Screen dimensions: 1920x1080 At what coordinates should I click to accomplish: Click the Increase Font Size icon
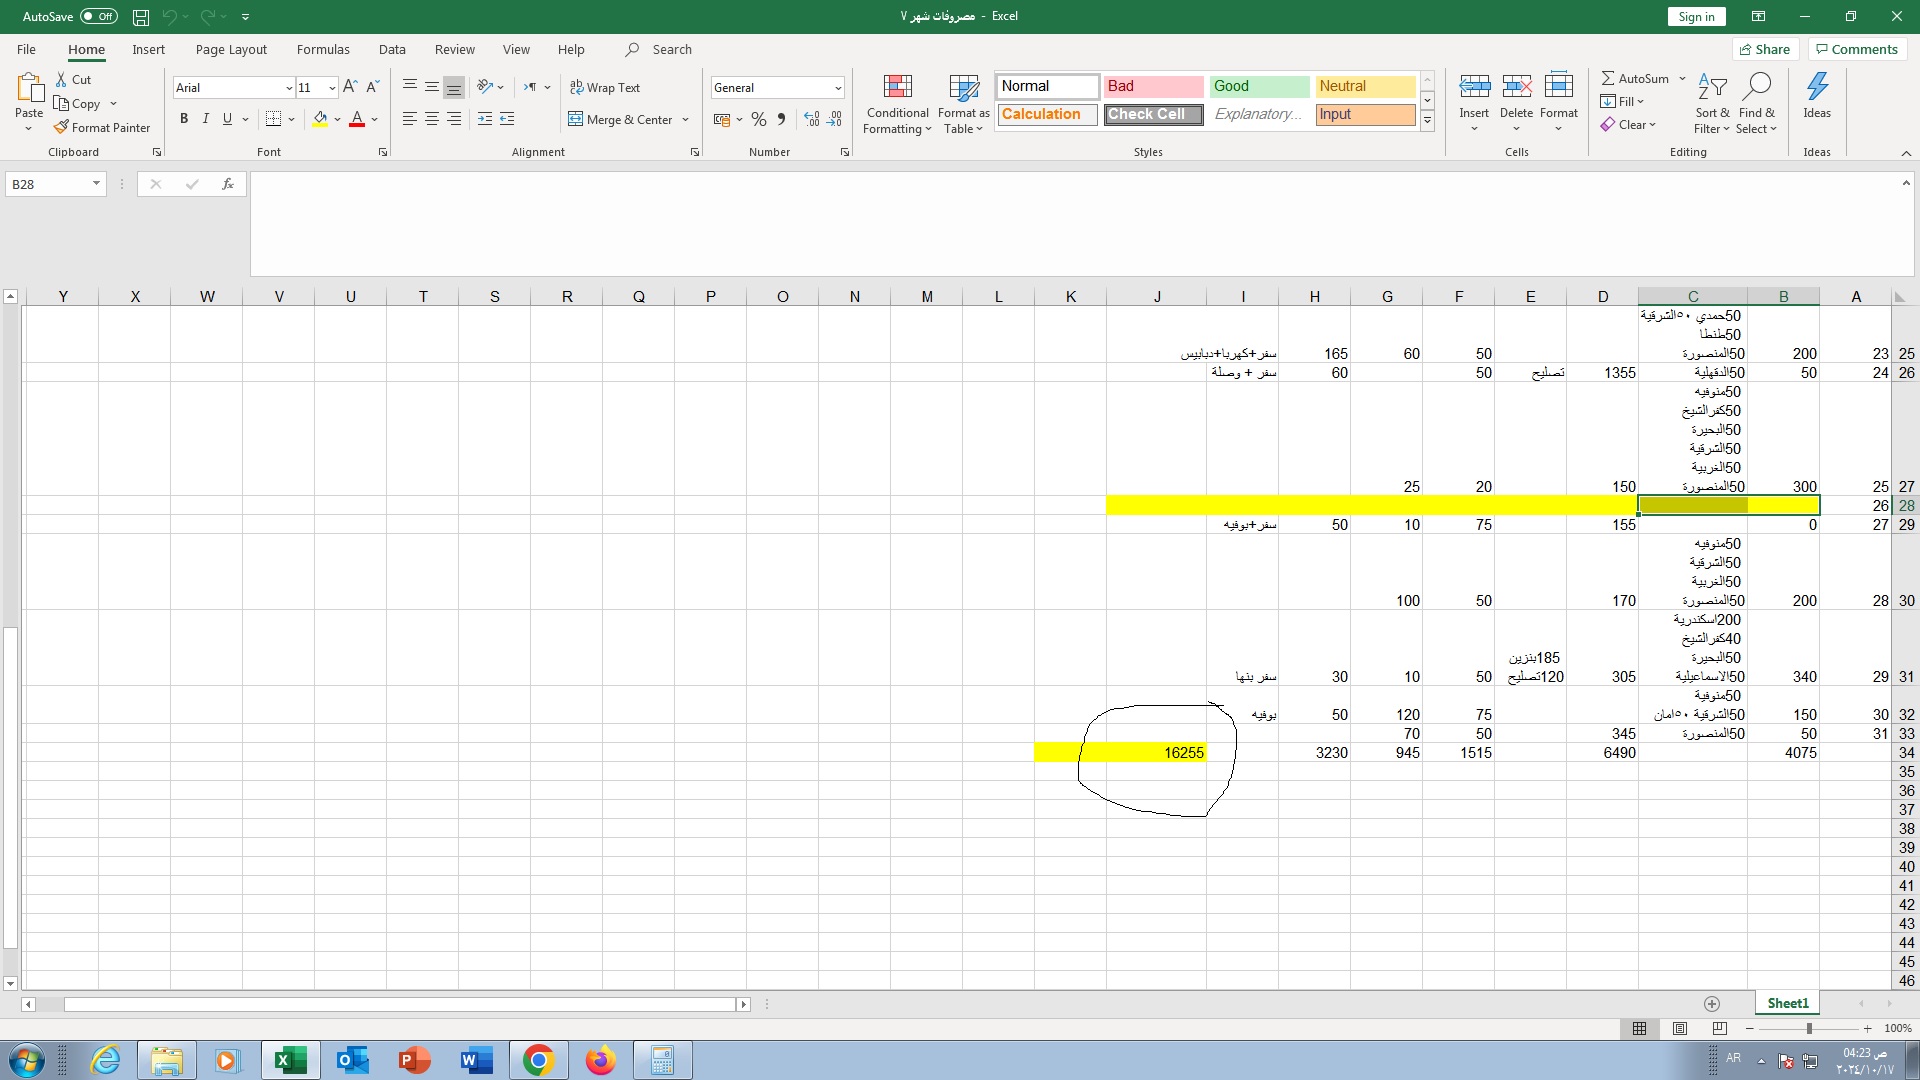(x=350, y=87)
